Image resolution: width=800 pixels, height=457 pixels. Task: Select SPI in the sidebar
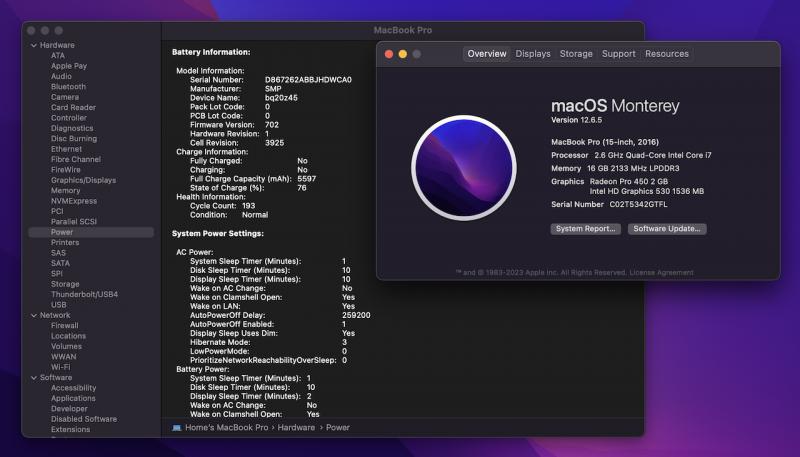(57, 274)
